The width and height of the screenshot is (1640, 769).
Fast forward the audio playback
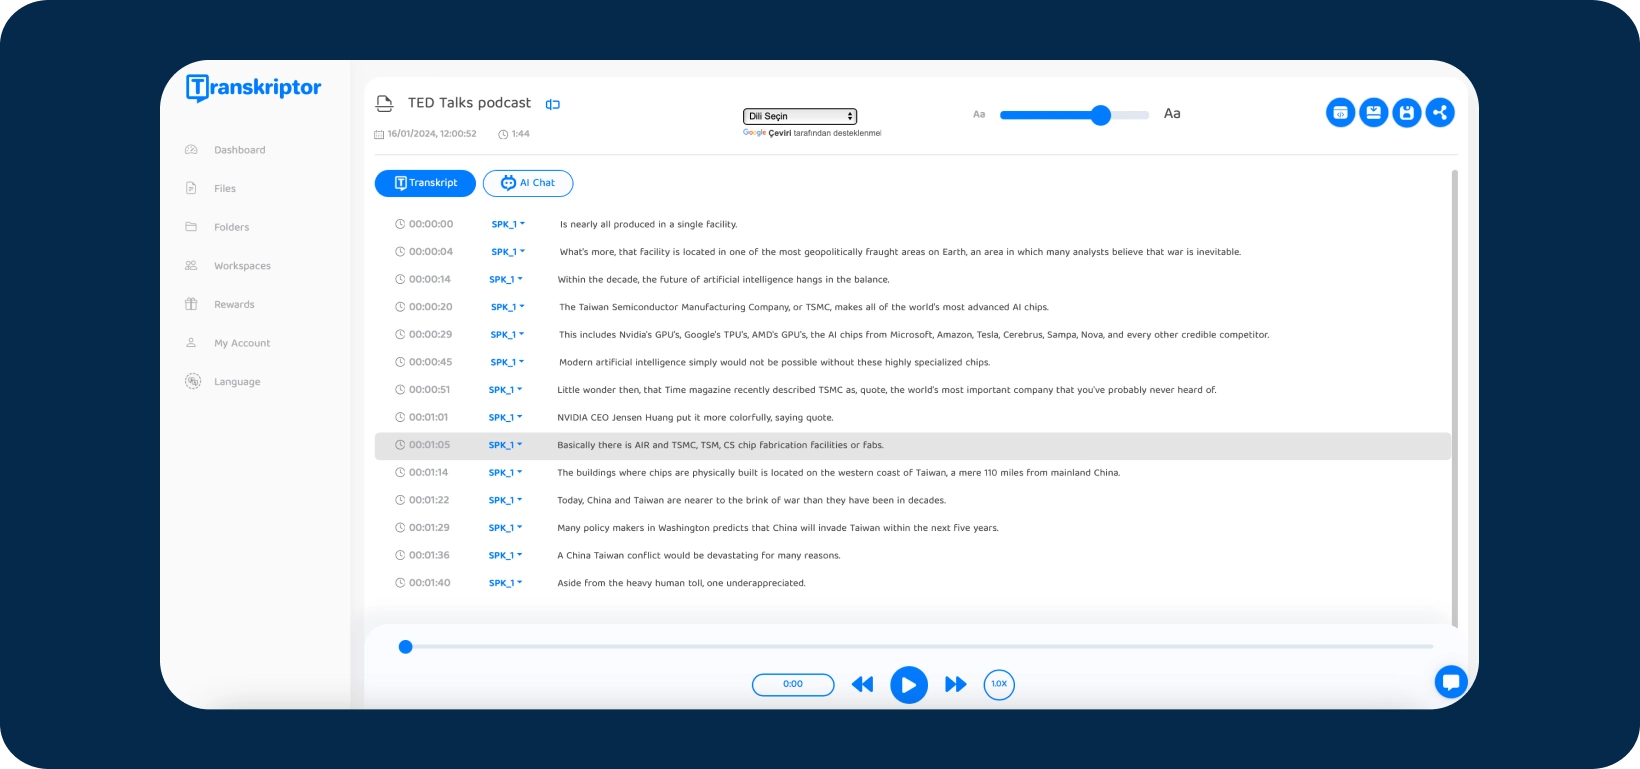(956, 685)
